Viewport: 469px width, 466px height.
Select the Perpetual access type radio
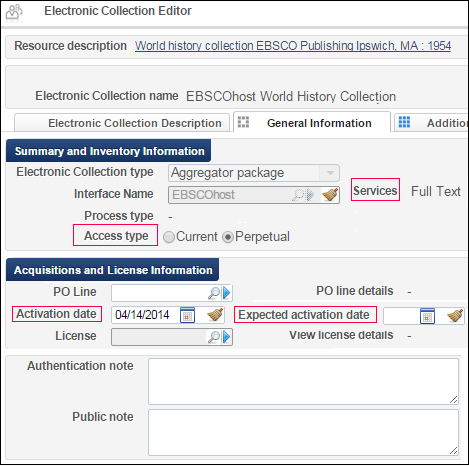pyautogui.click(x=228, y=237)
